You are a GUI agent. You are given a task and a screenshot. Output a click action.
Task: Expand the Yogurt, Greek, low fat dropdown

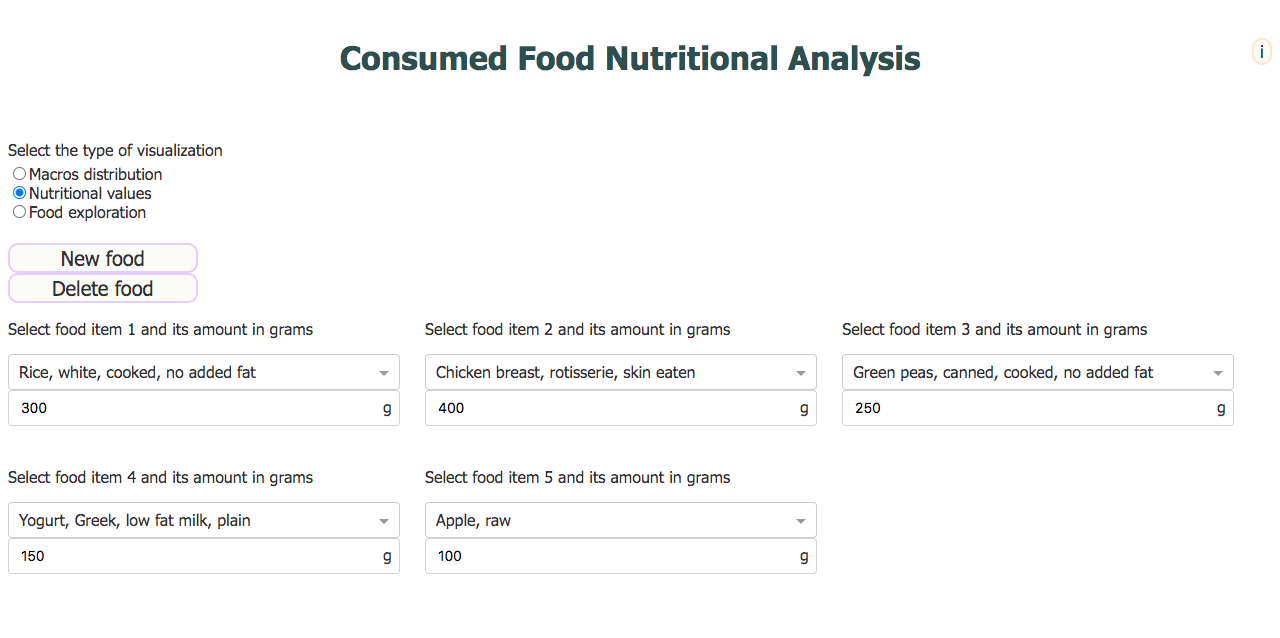204,520
